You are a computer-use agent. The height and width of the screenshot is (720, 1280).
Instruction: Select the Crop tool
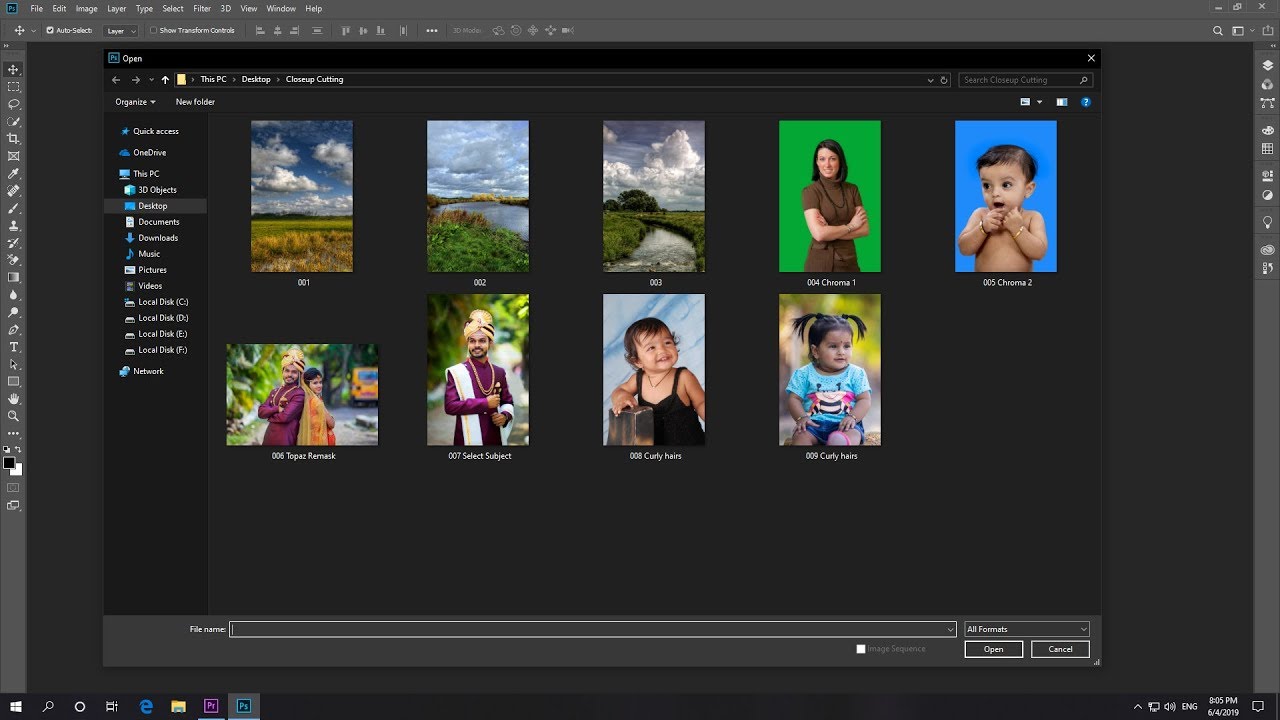[13, 139]
